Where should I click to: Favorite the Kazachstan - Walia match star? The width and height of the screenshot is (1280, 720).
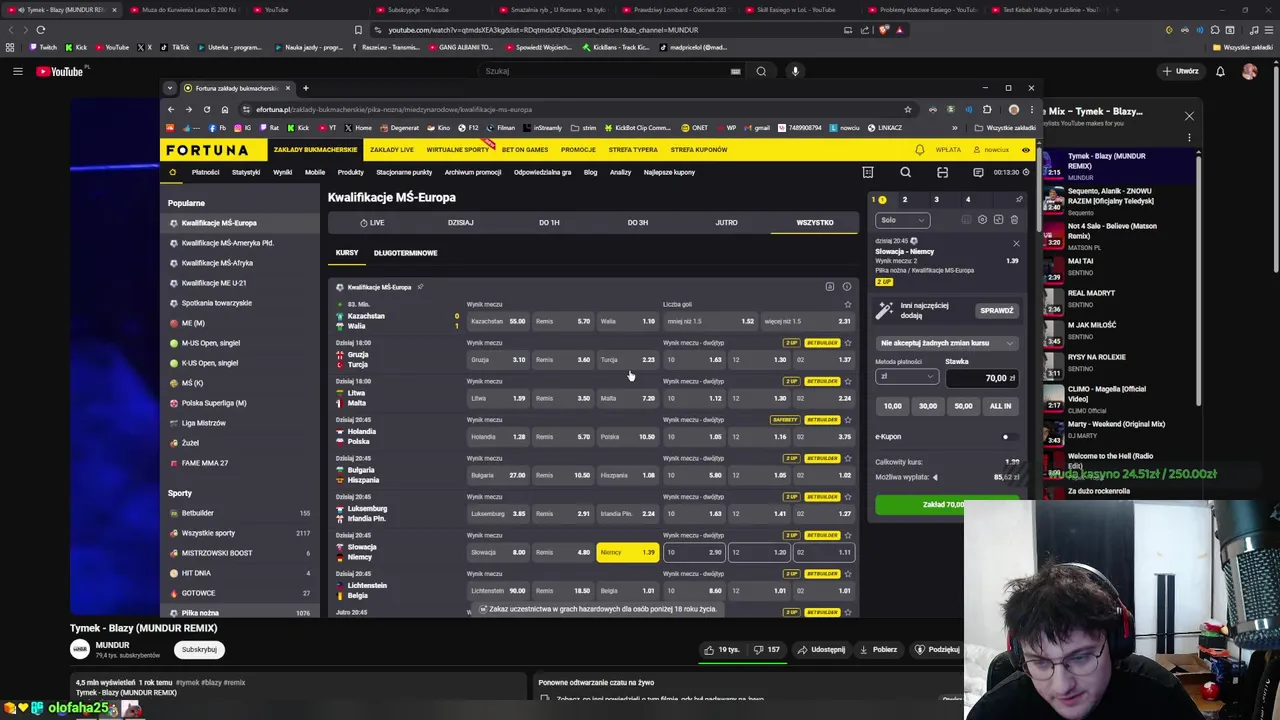pos(848,304)
